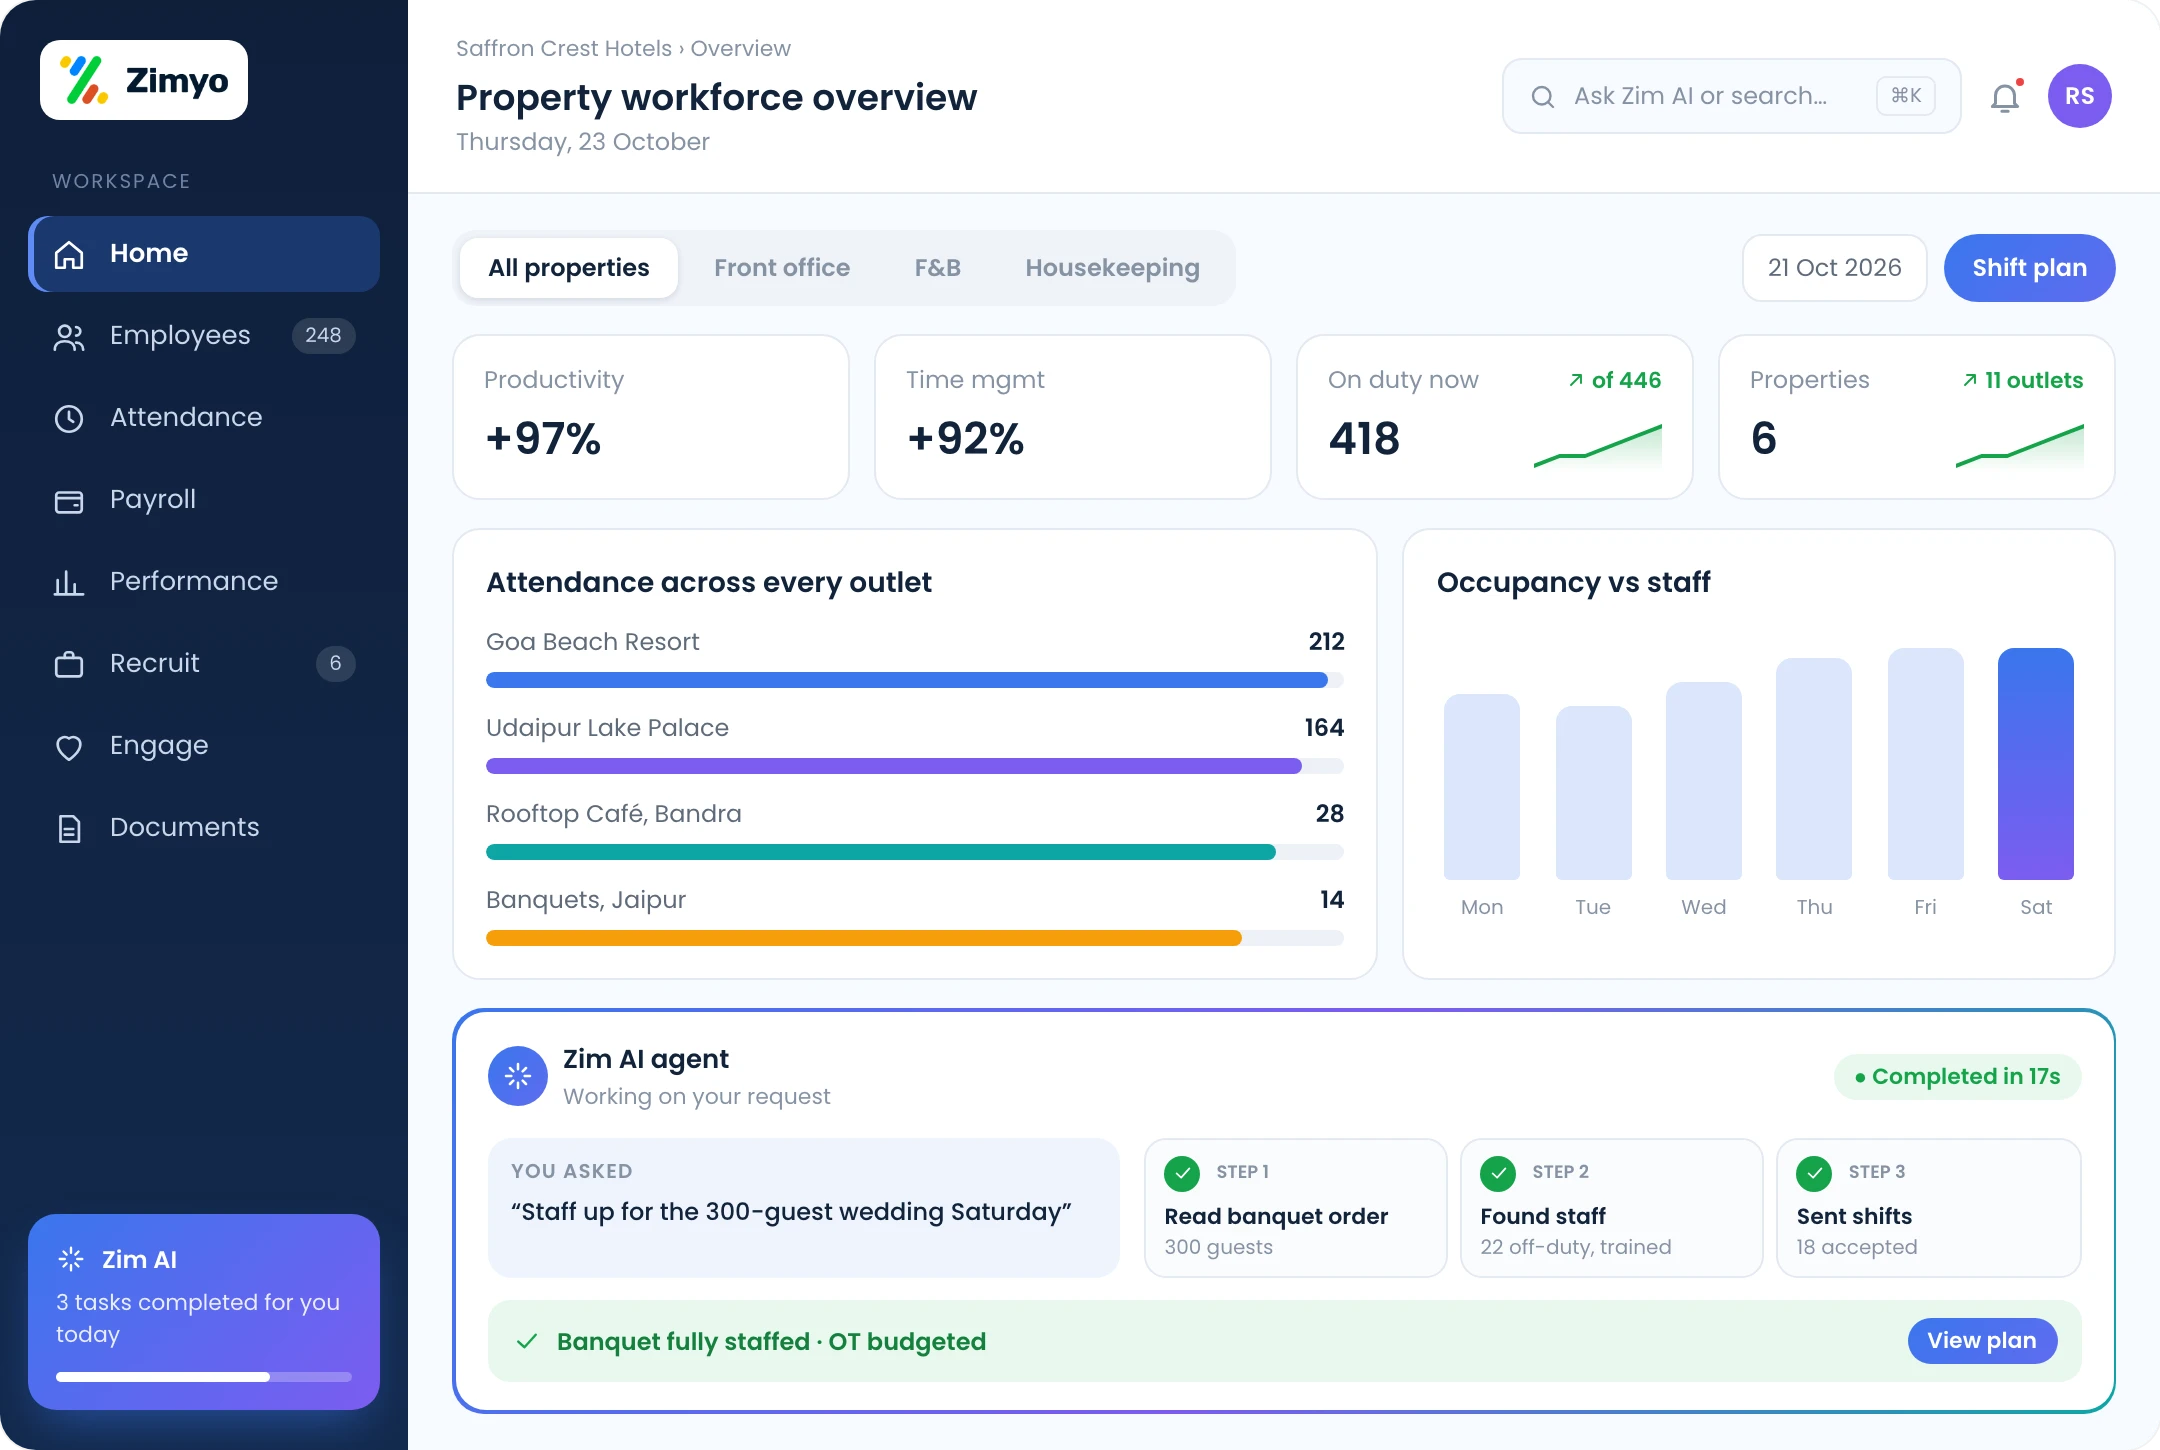2160x1450 pixels.
Task: Click the Udaipur Lake Palace attendance bar
Action: click(x=915, y=766)
